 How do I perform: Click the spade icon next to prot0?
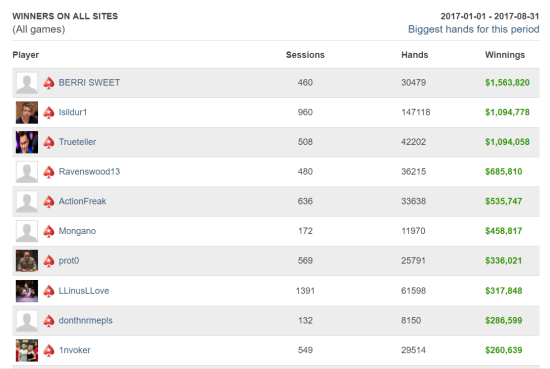pyautogui.click(x=49, y=261)
